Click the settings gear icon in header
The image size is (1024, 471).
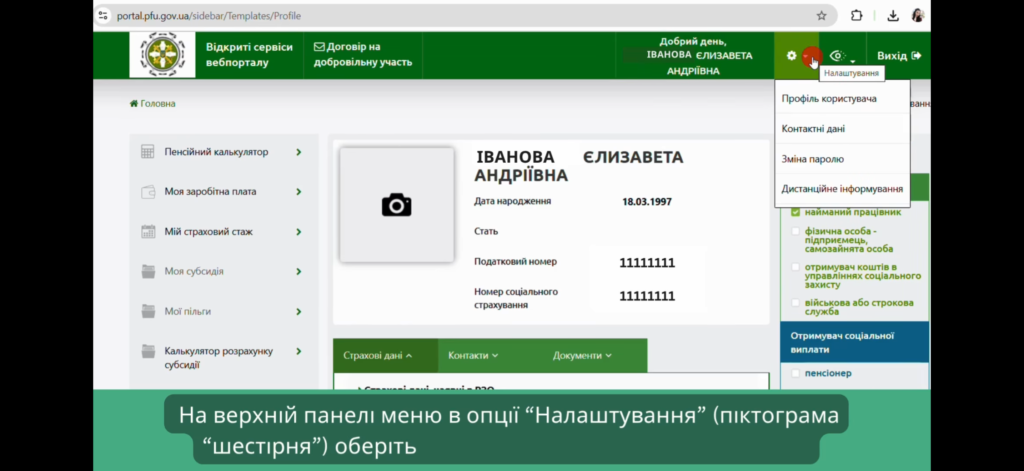[x=791, y=56]
